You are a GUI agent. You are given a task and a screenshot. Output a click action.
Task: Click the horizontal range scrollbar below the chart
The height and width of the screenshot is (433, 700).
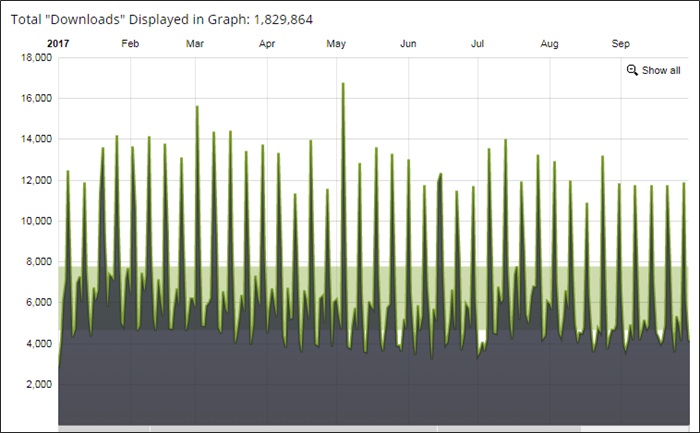[x=374, y=429]
